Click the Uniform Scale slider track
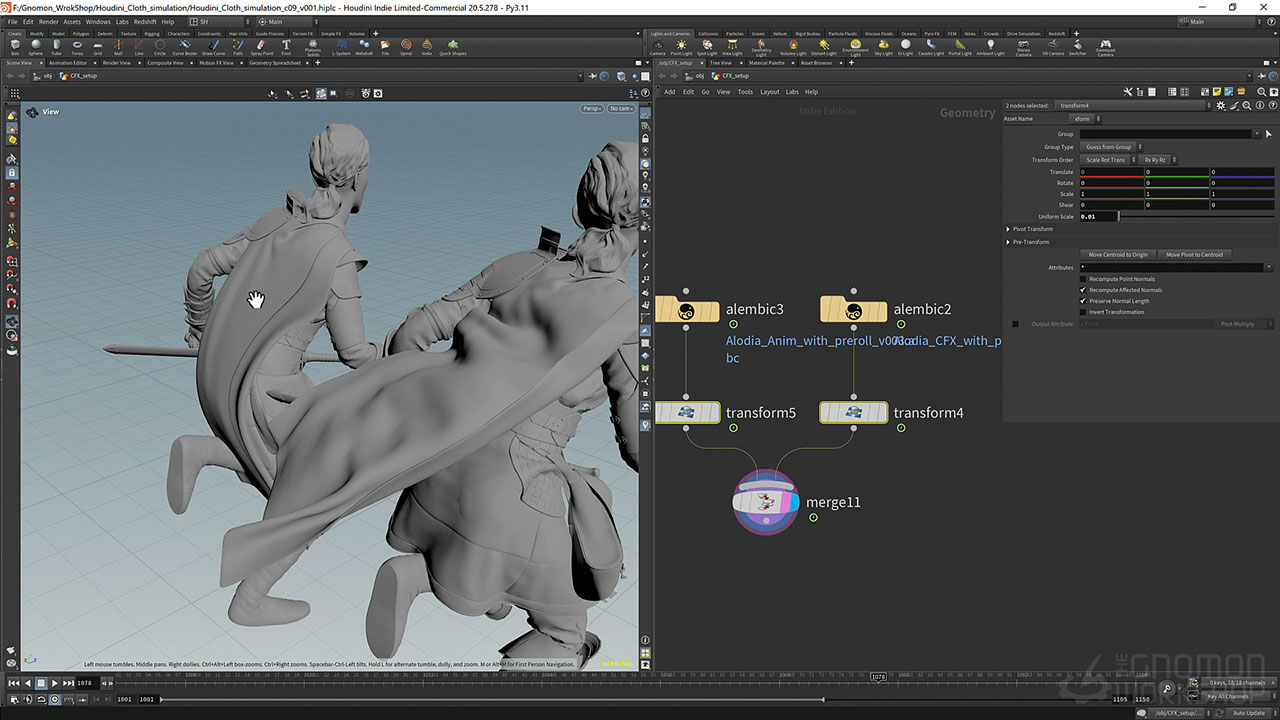This screenshot has height=720, width=1280. [1195, 216]
